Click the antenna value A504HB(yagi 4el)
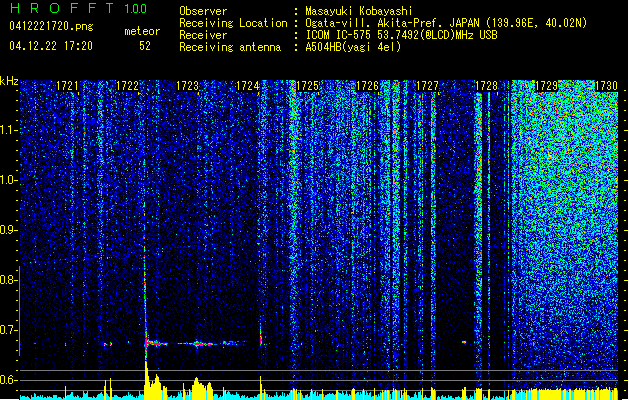Viewport: 629px width, 400px height. coord(353,47)
